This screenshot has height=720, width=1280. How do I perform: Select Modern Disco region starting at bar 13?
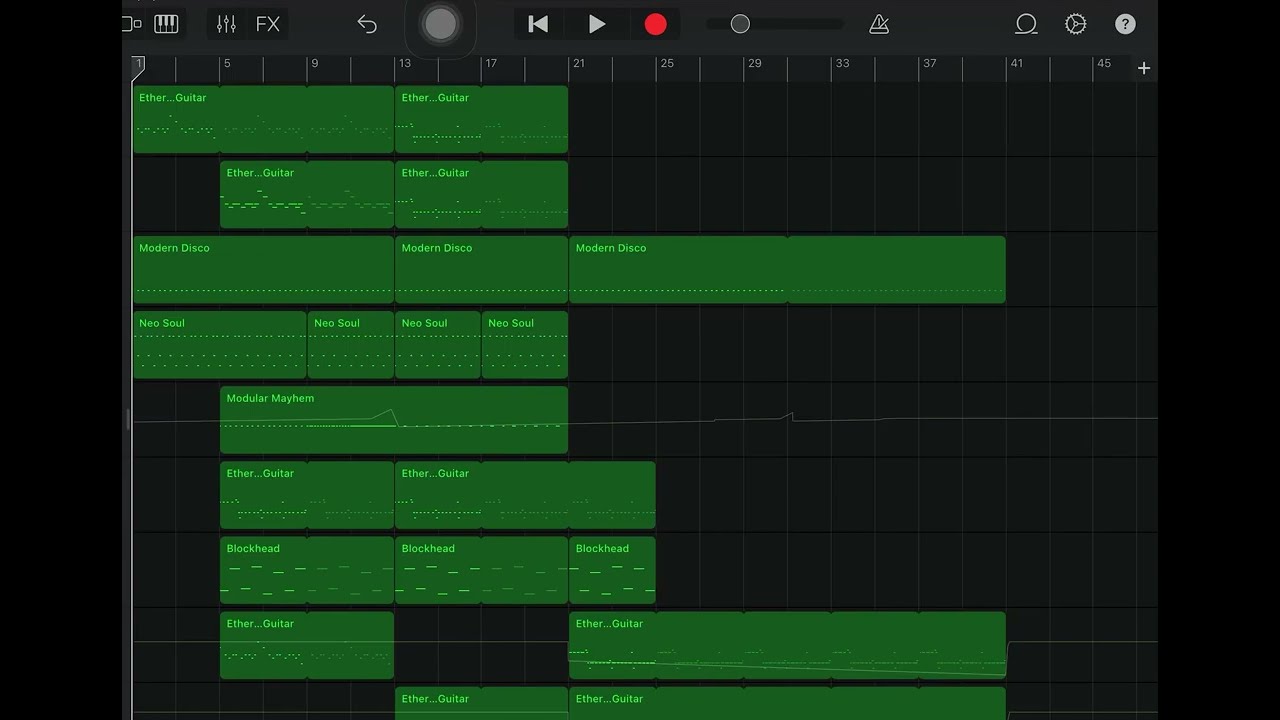481,270
